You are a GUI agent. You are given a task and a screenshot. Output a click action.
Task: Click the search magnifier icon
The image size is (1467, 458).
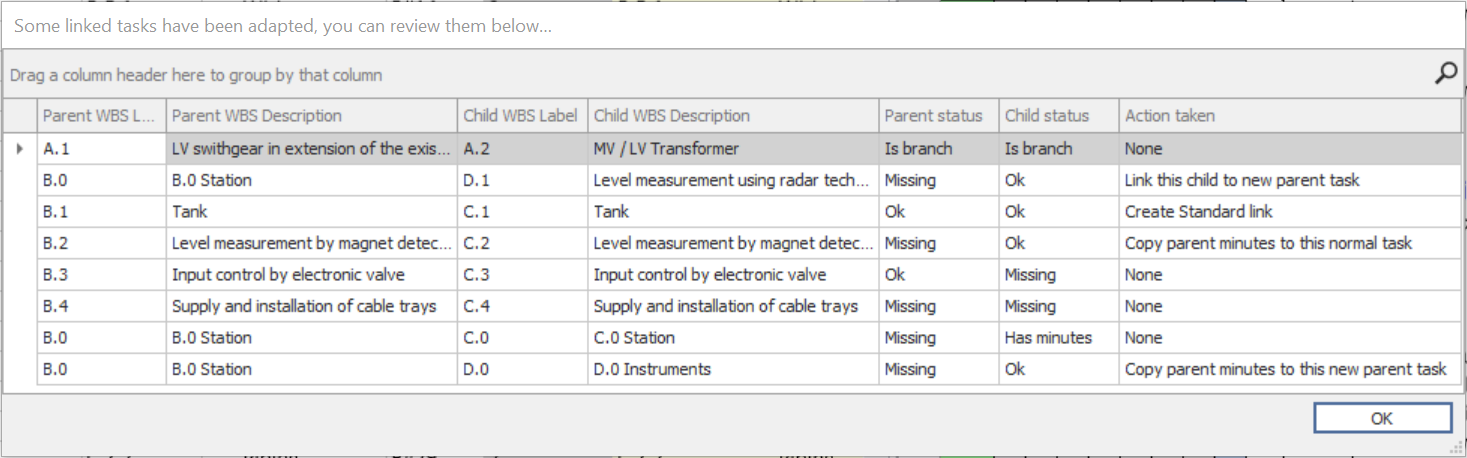pyautogui.click(x=1445, y=74)
